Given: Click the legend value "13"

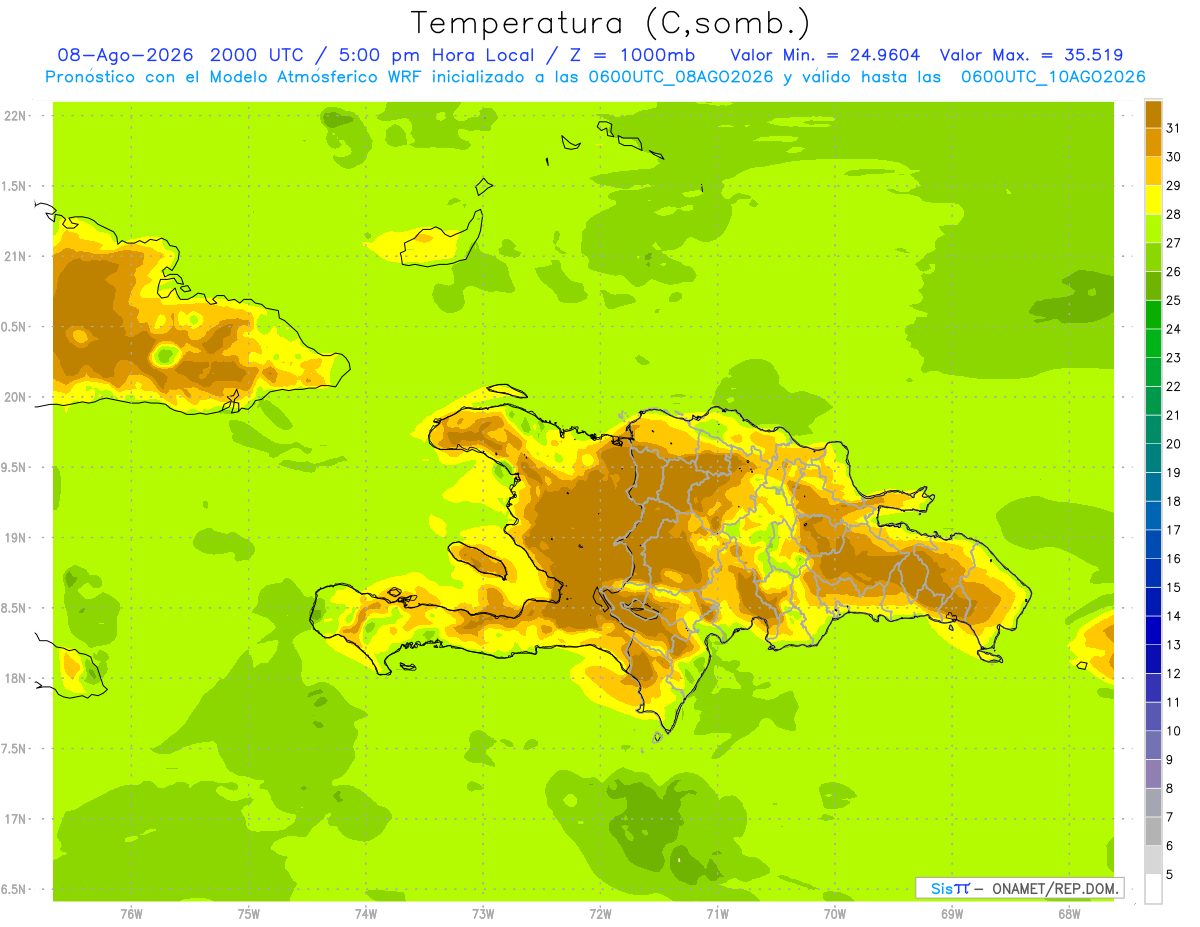Looking at the screenshot, I should 1174,645.
